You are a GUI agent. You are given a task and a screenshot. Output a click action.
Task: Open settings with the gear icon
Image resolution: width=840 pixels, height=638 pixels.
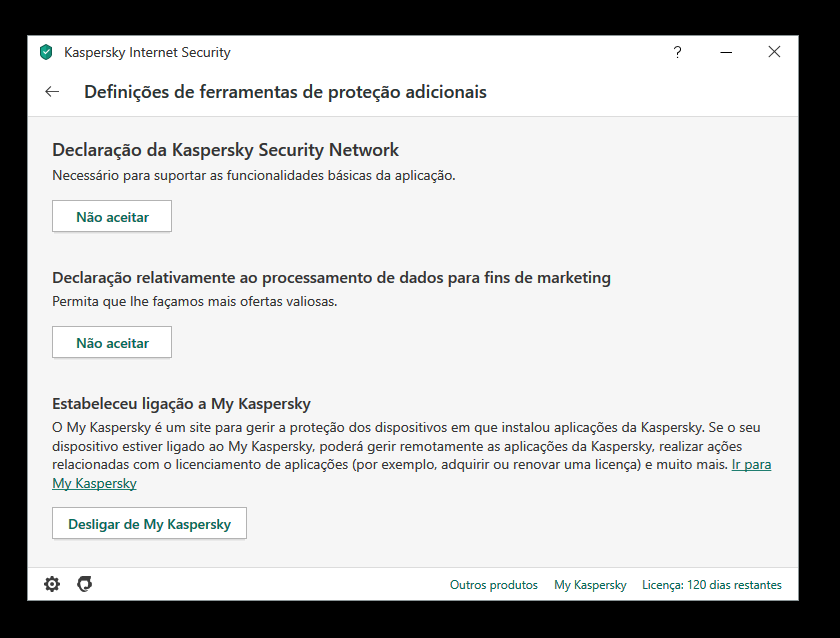pyautogui.click(x=52, y=584)
